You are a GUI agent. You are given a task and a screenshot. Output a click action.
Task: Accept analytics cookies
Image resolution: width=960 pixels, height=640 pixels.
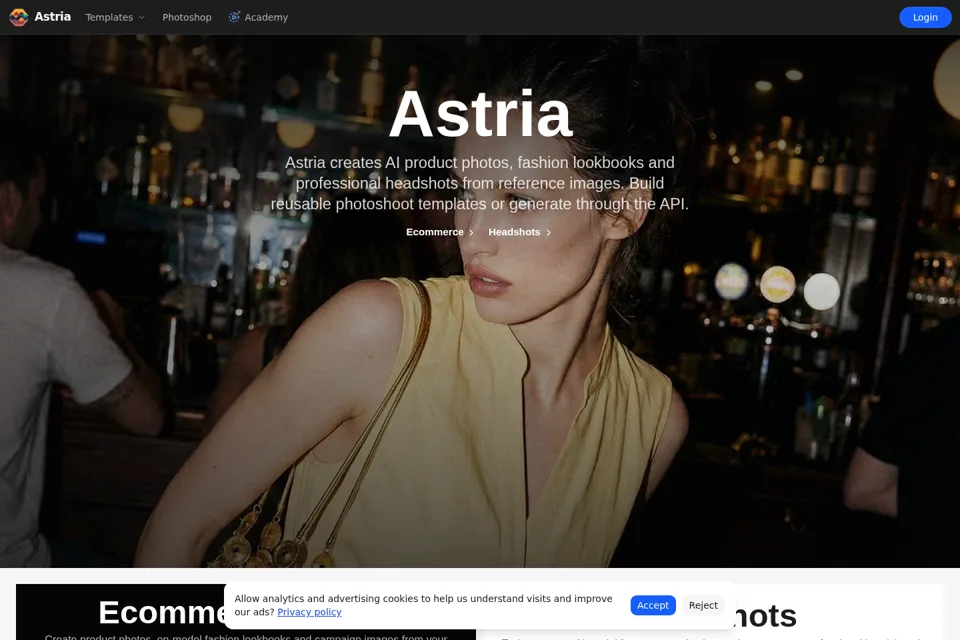click(653, 605)
